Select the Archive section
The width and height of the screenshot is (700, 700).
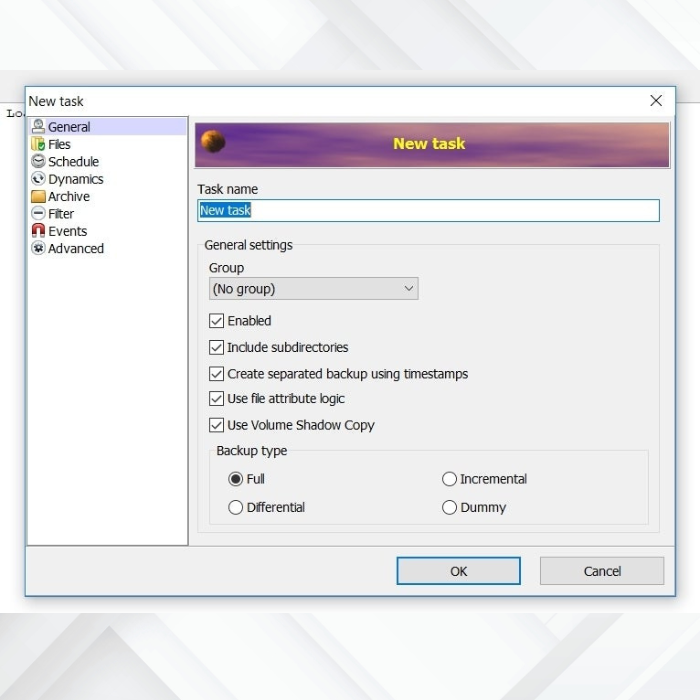(69, 196)
